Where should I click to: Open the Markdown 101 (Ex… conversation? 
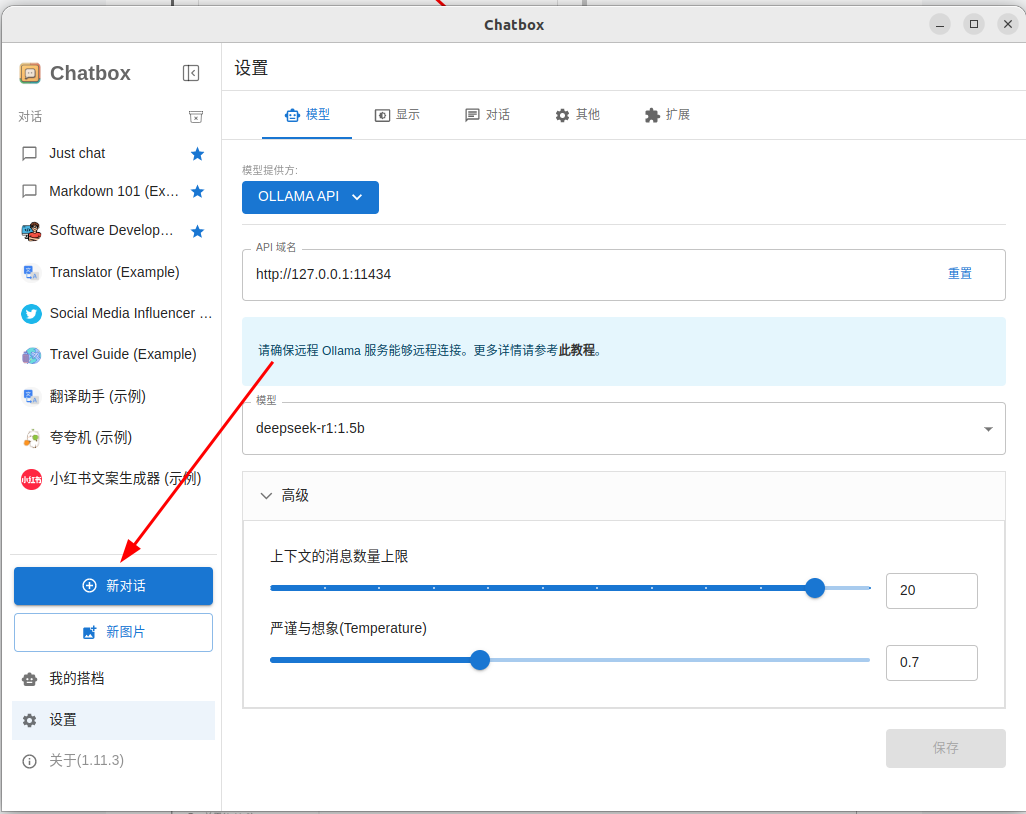[113, 191]
